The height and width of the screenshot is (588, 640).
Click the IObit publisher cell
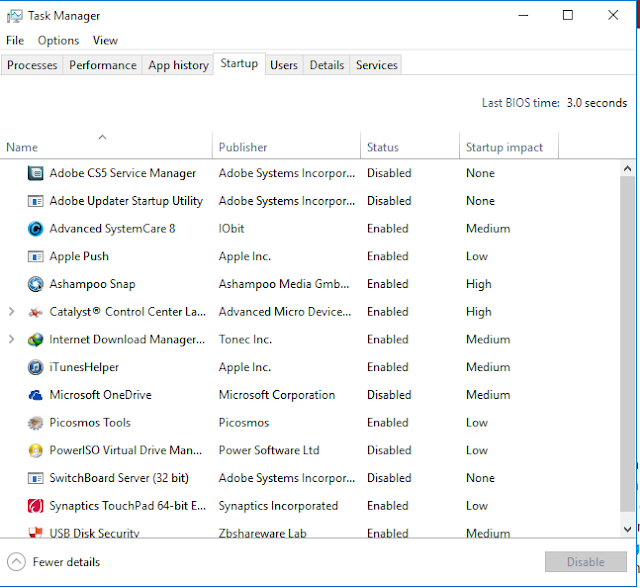(231, 229)
